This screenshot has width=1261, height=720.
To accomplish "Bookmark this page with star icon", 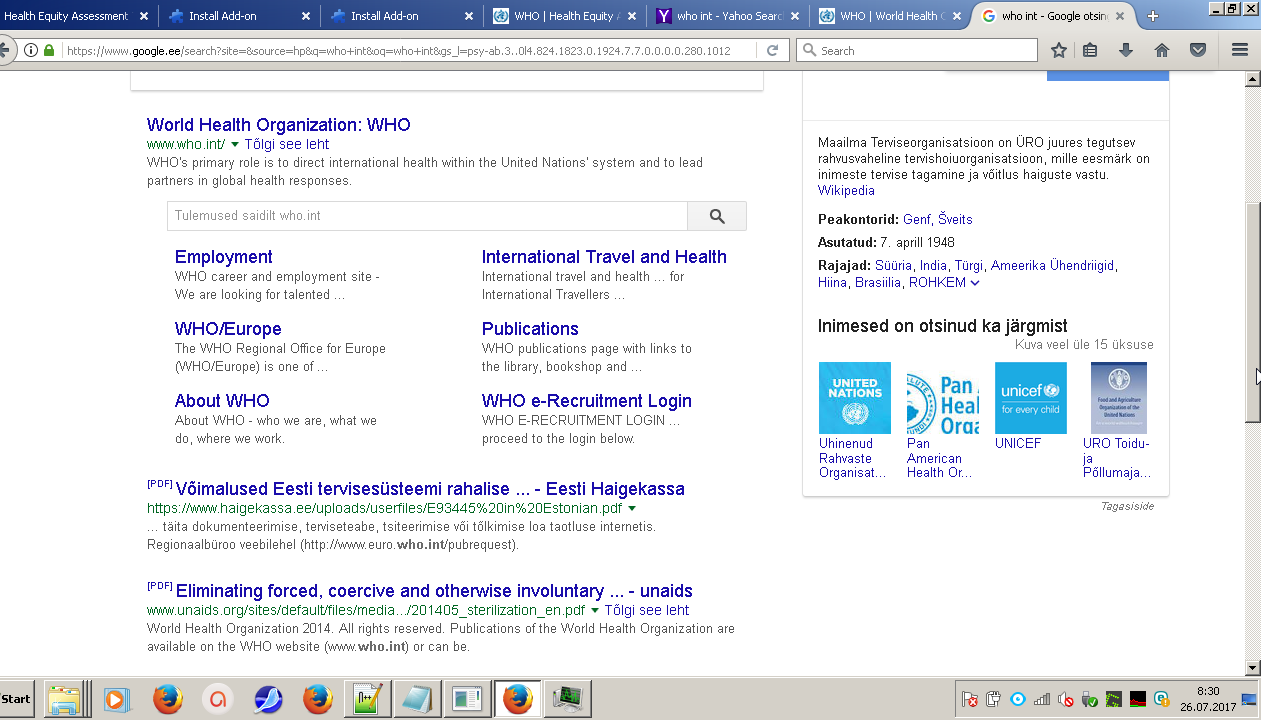I will point(1059,50).
